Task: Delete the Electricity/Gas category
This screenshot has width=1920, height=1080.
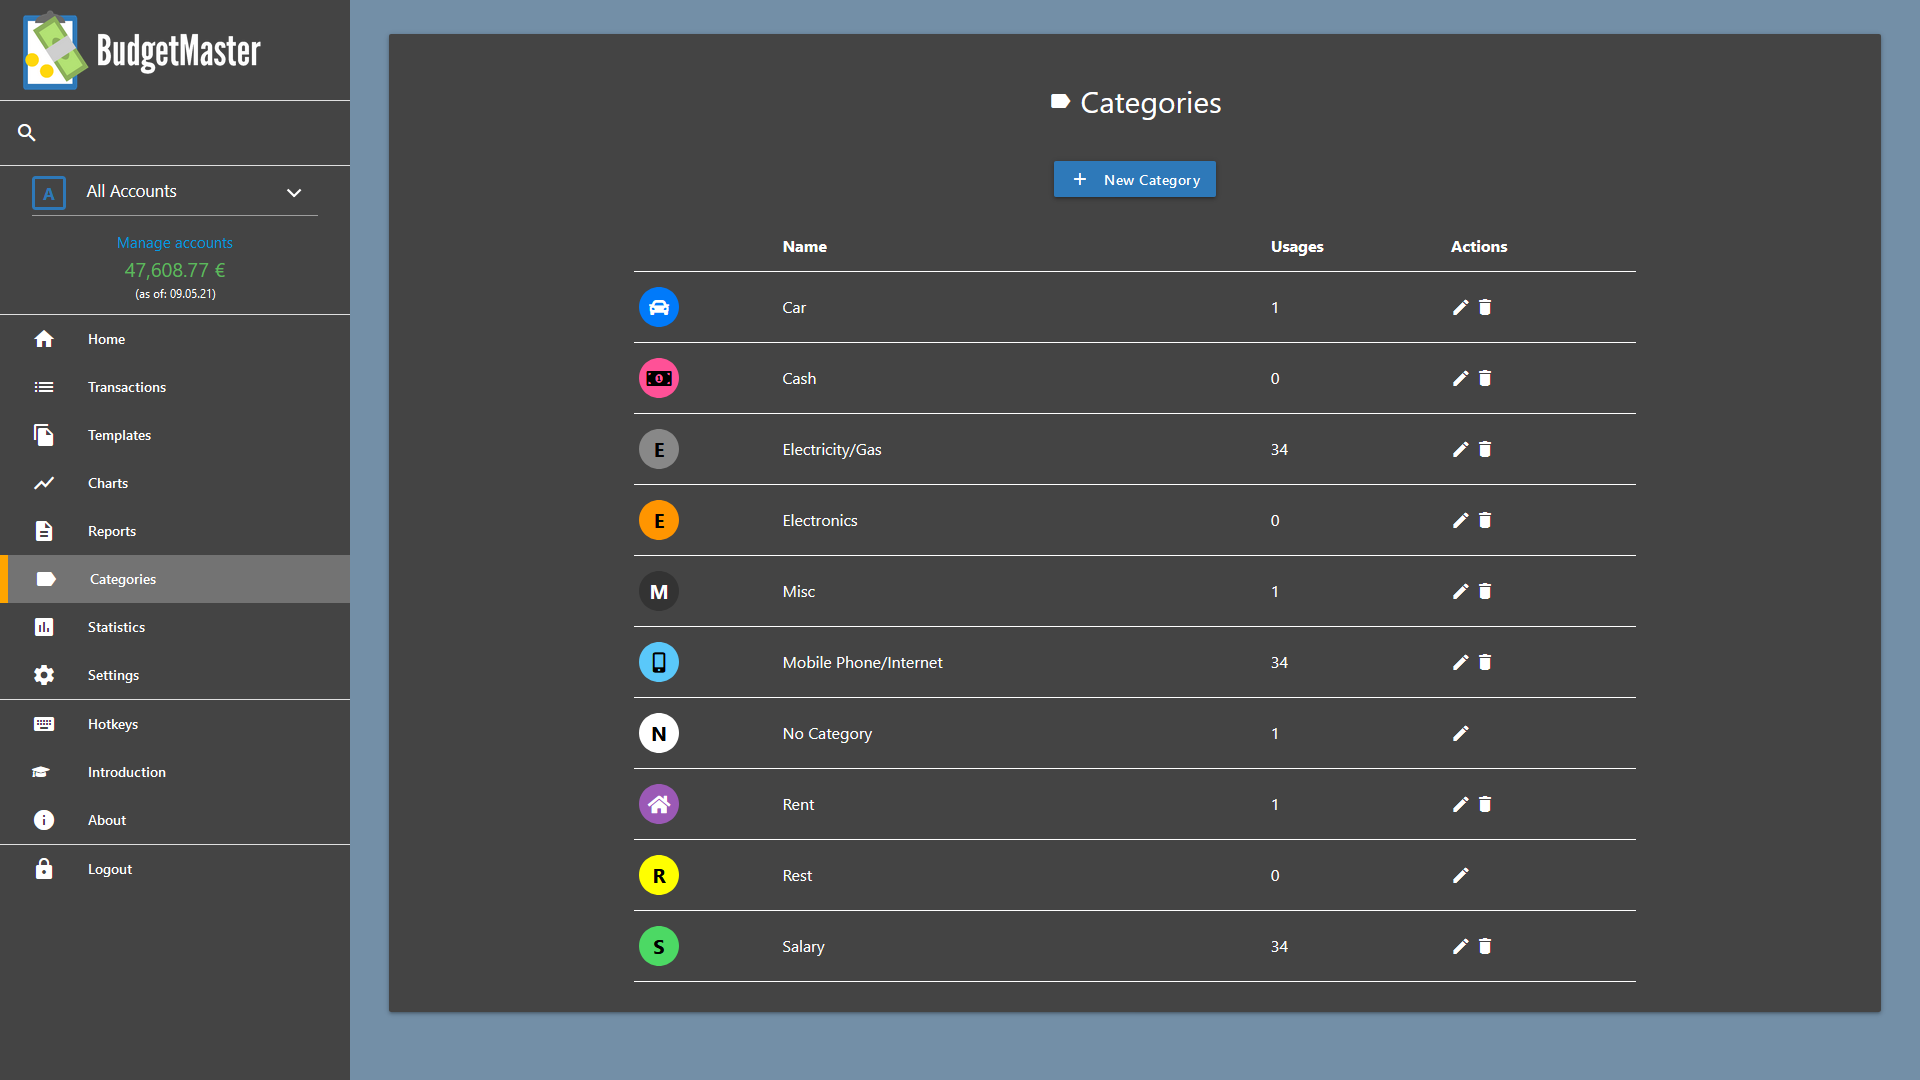Action: 1485,449
